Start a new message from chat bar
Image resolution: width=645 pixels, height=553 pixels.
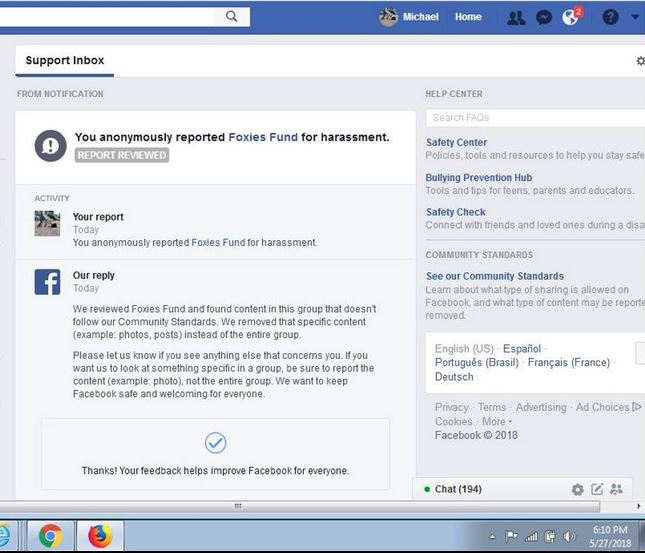pyautogui.click(x=597, y=489)
